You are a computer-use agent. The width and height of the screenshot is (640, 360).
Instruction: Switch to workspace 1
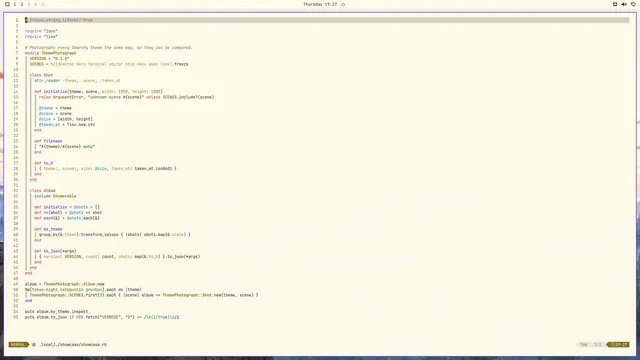coord(15,4)
